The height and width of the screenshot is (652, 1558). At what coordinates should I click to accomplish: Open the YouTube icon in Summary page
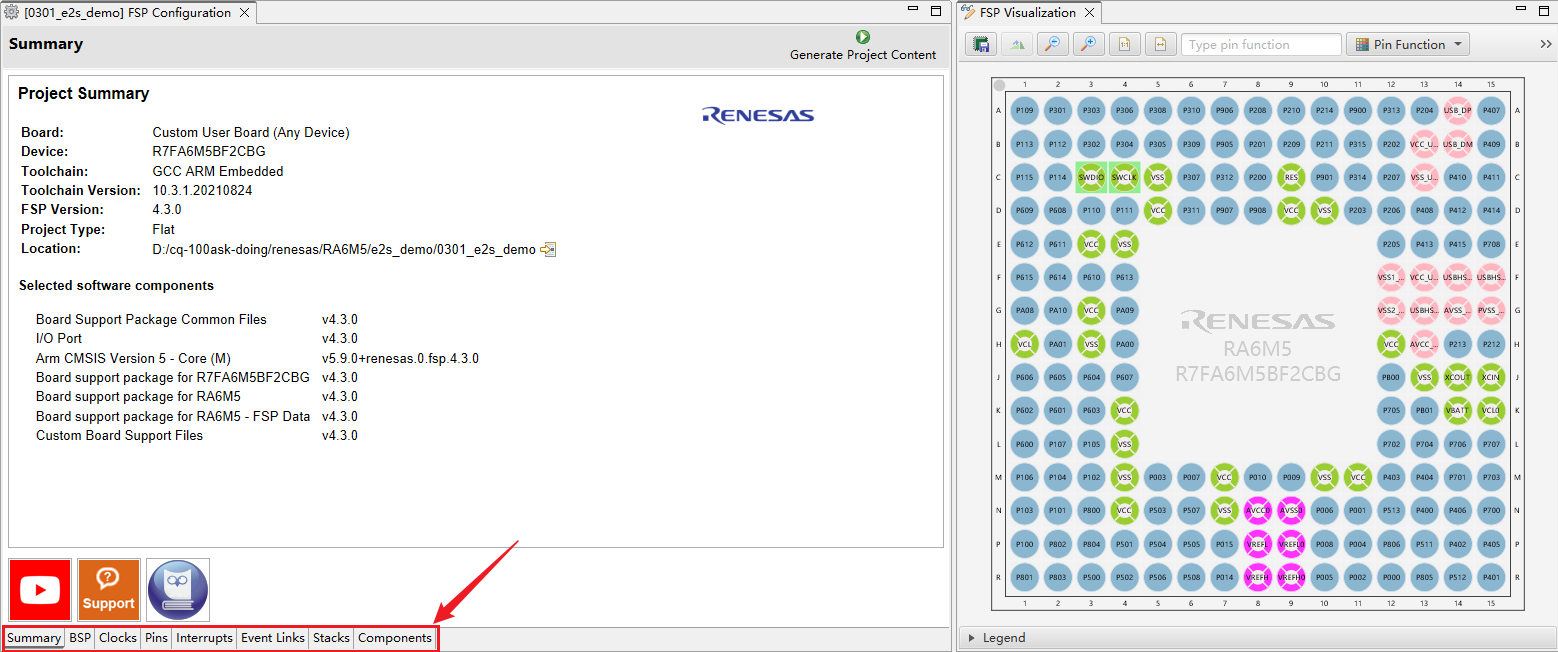point(40,590)
